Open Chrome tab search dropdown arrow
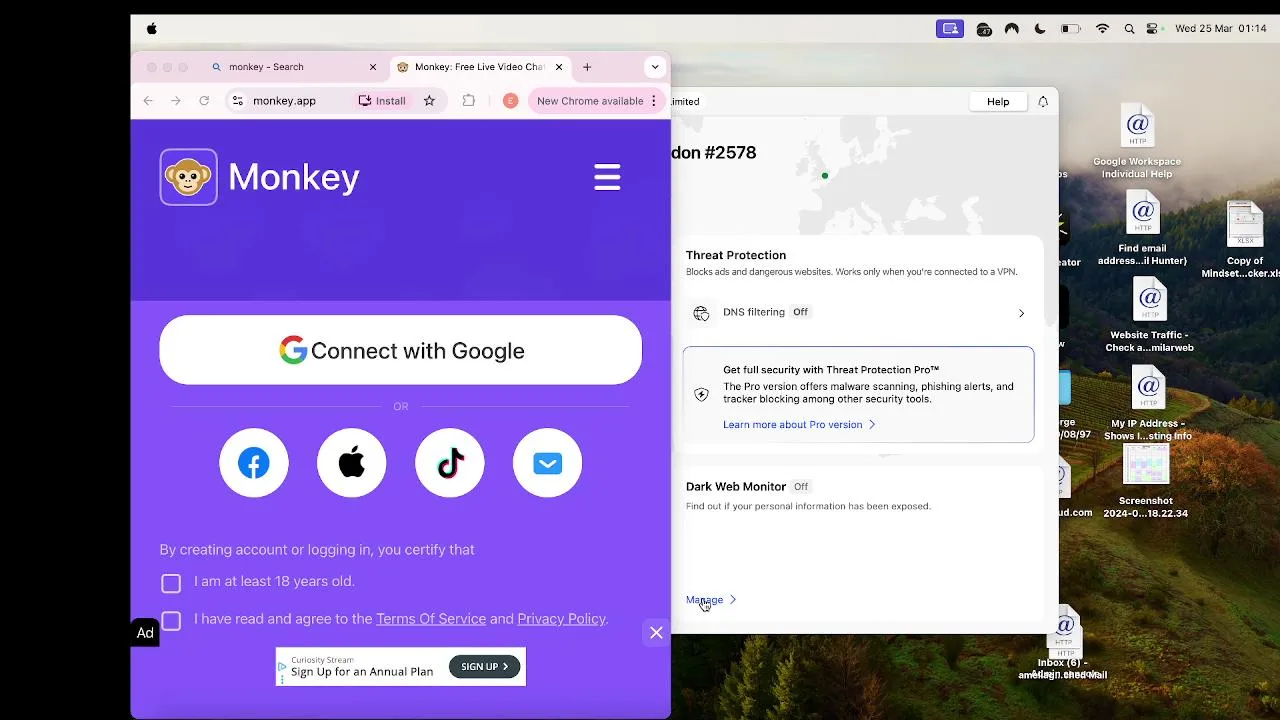 (655, 67)
